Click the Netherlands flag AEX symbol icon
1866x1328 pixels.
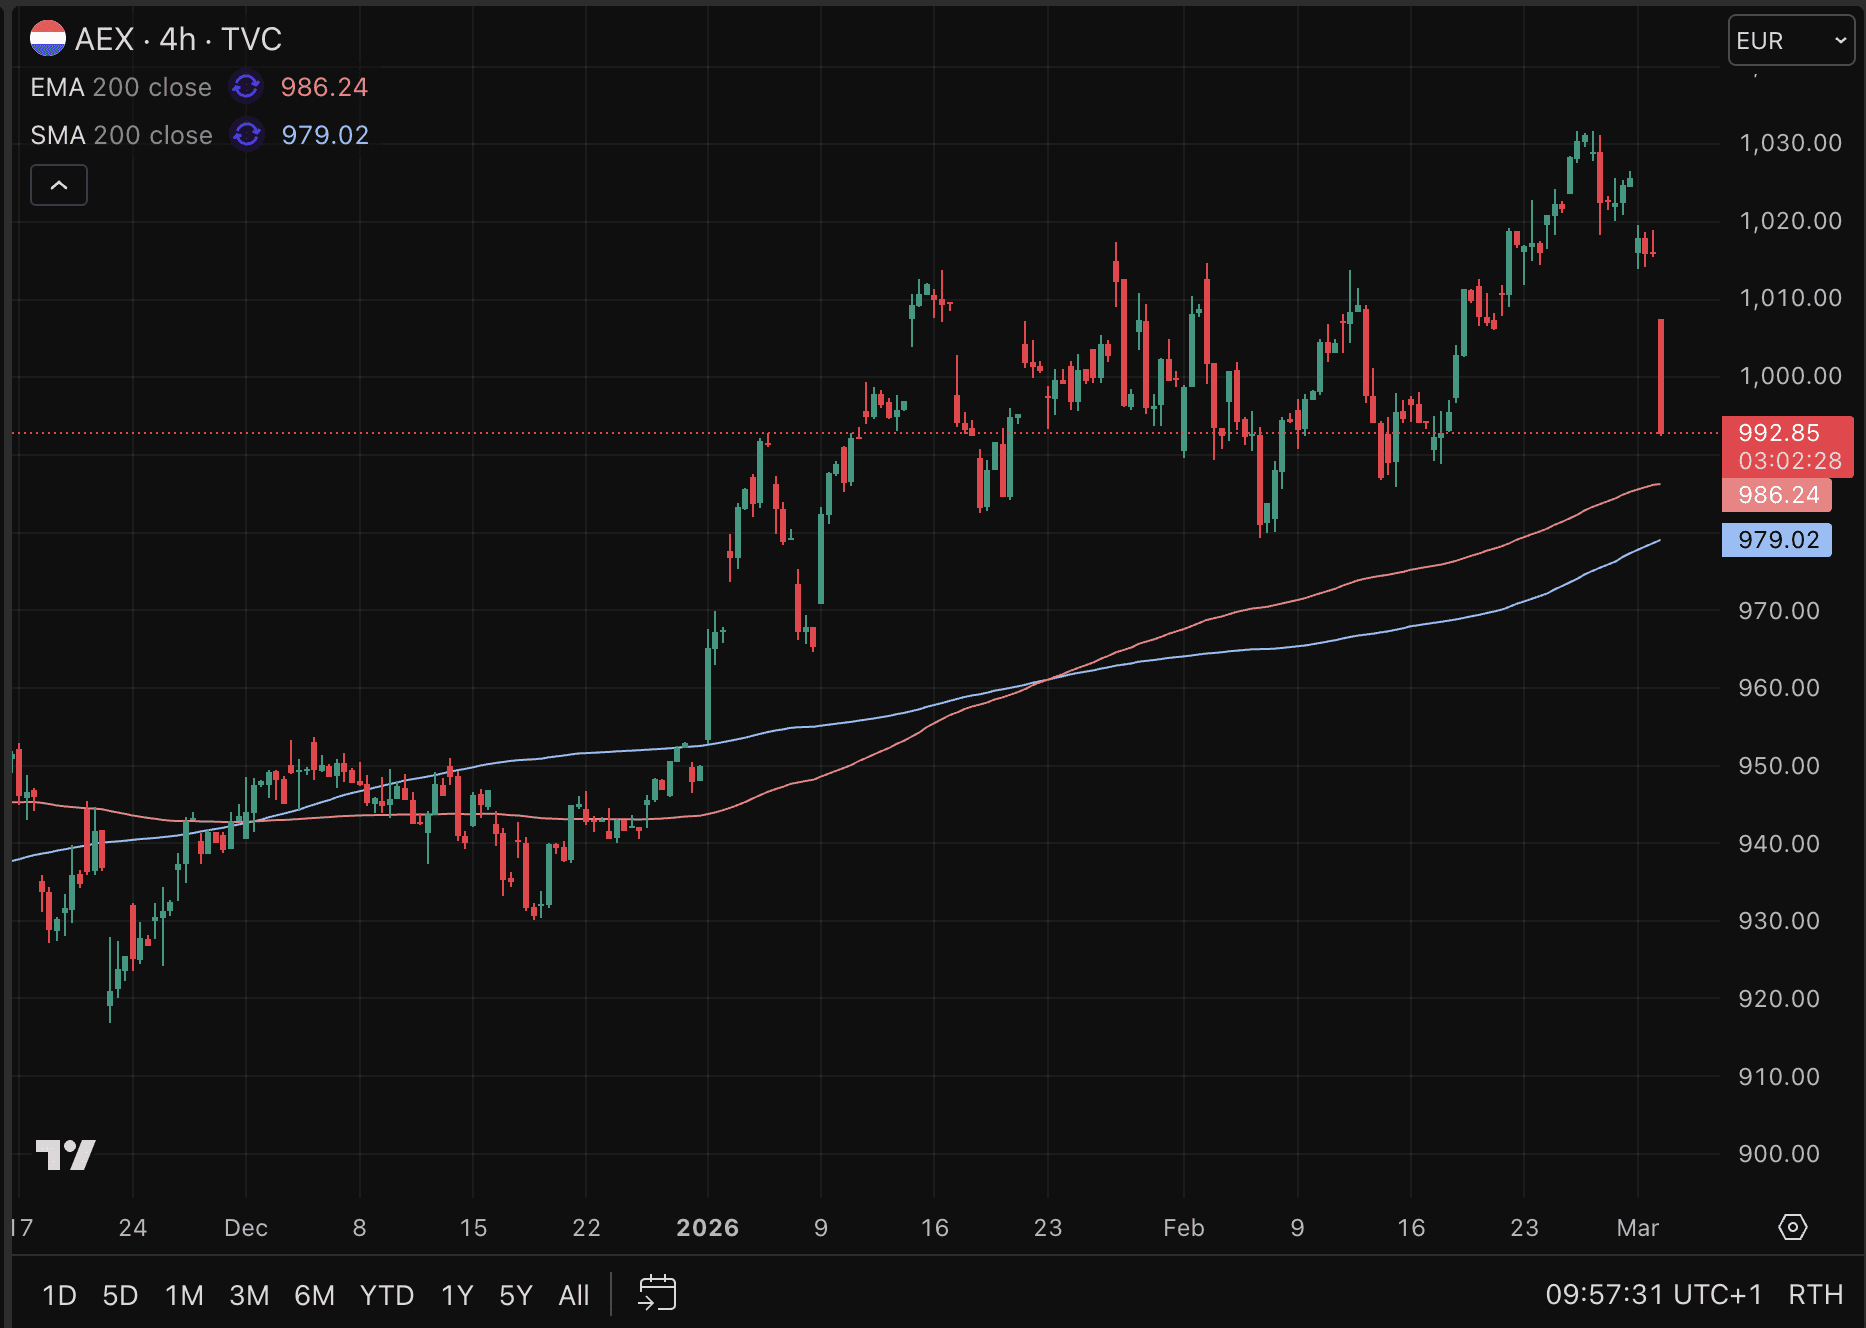pos(47,39)
